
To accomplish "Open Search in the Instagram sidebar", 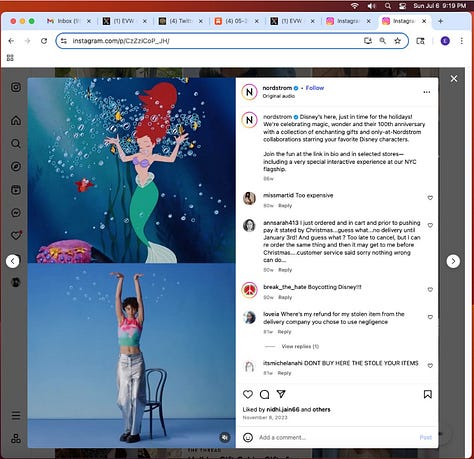I will point(16,144).
